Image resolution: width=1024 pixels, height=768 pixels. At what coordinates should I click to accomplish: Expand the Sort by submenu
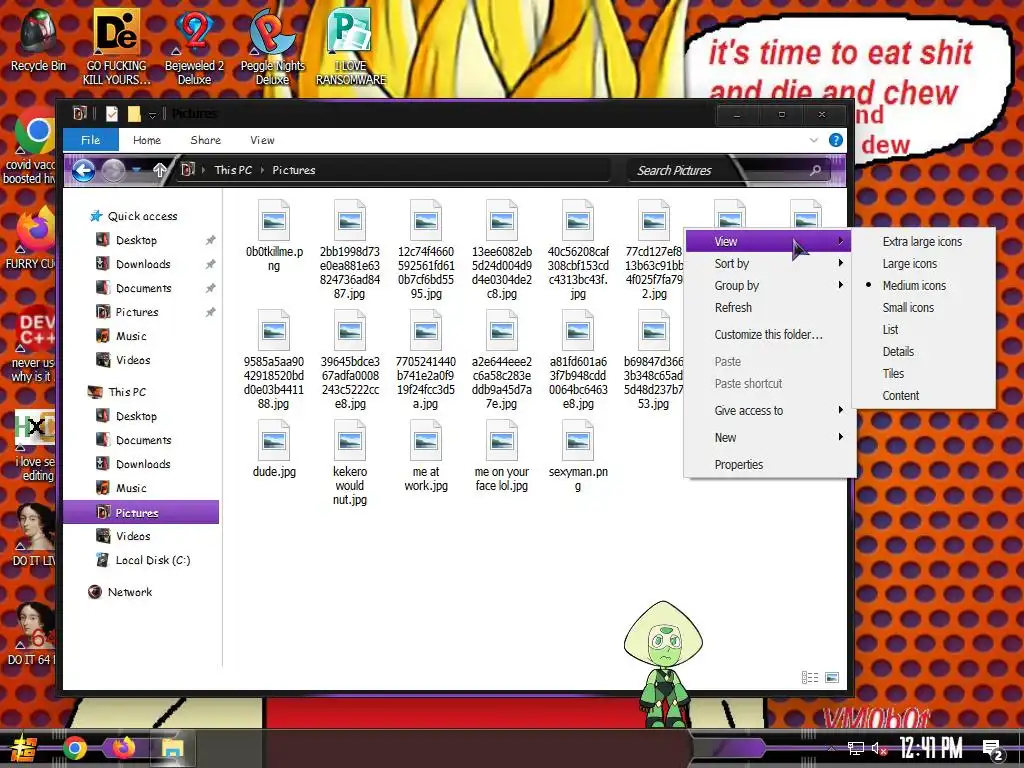(769, 264)
